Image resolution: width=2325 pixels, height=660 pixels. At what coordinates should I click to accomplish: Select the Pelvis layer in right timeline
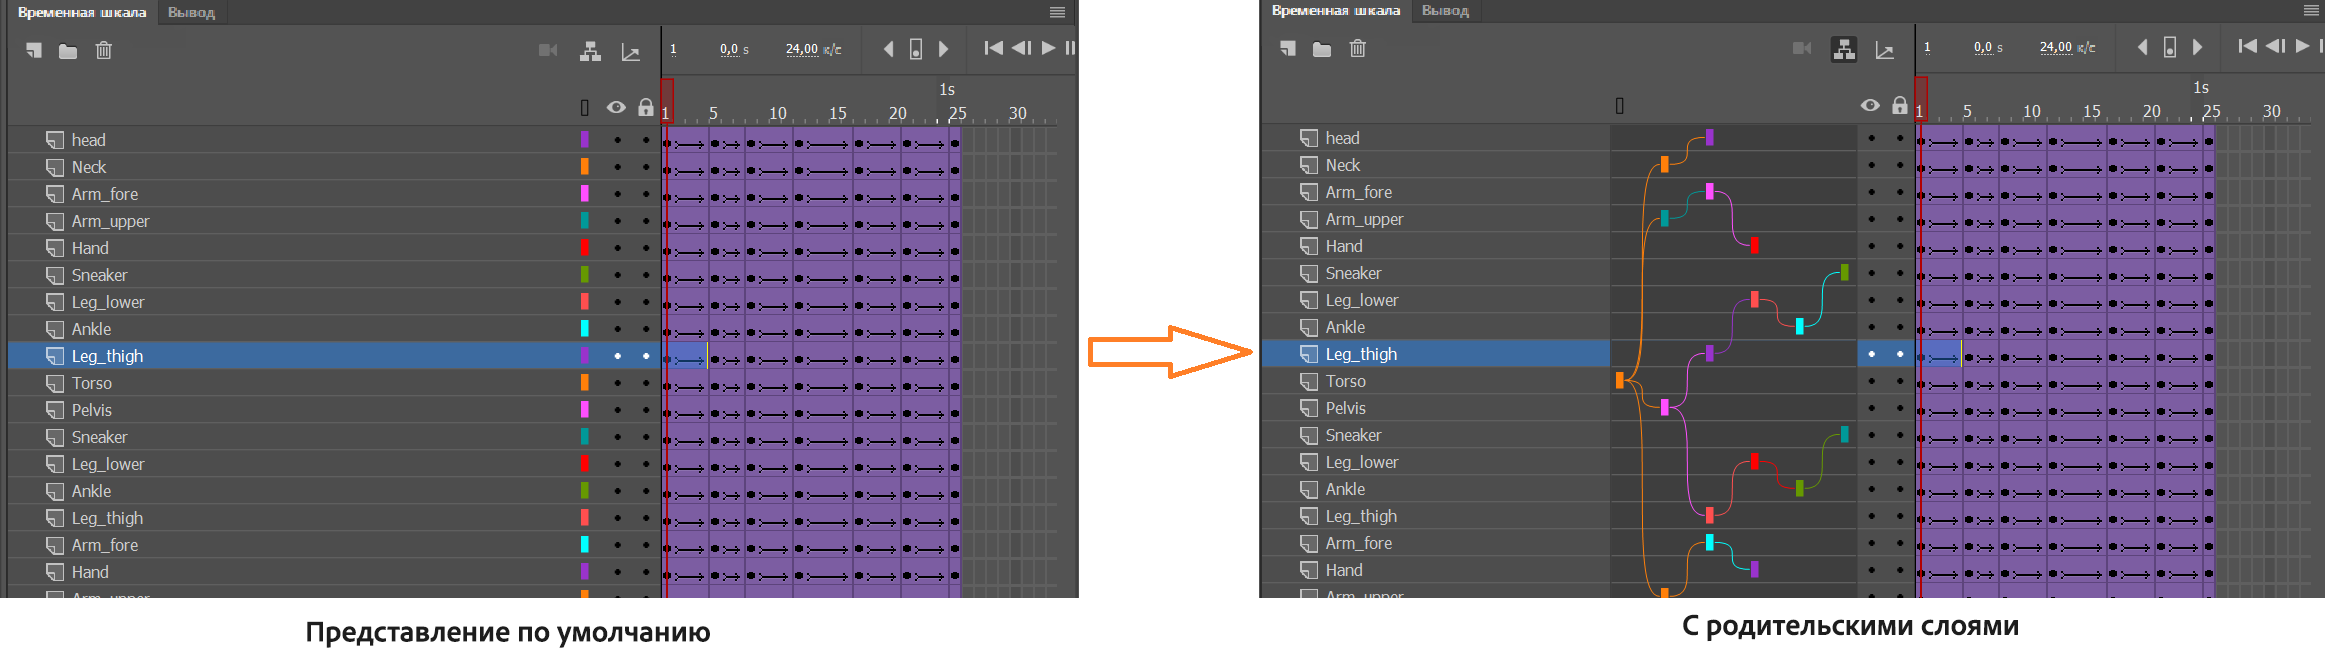click(x=1435, y=408)
